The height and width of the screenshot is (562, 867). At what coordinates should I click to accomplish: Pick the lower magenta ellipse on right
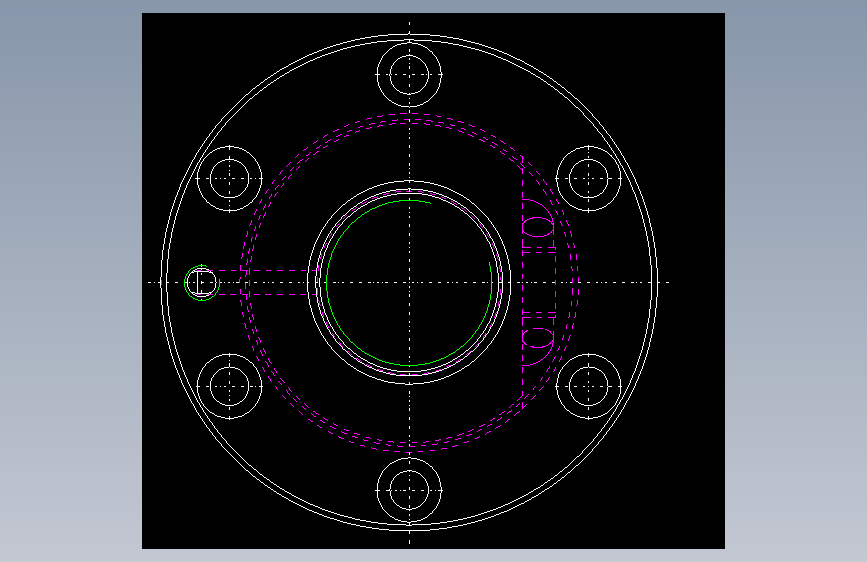pos(538,339)
